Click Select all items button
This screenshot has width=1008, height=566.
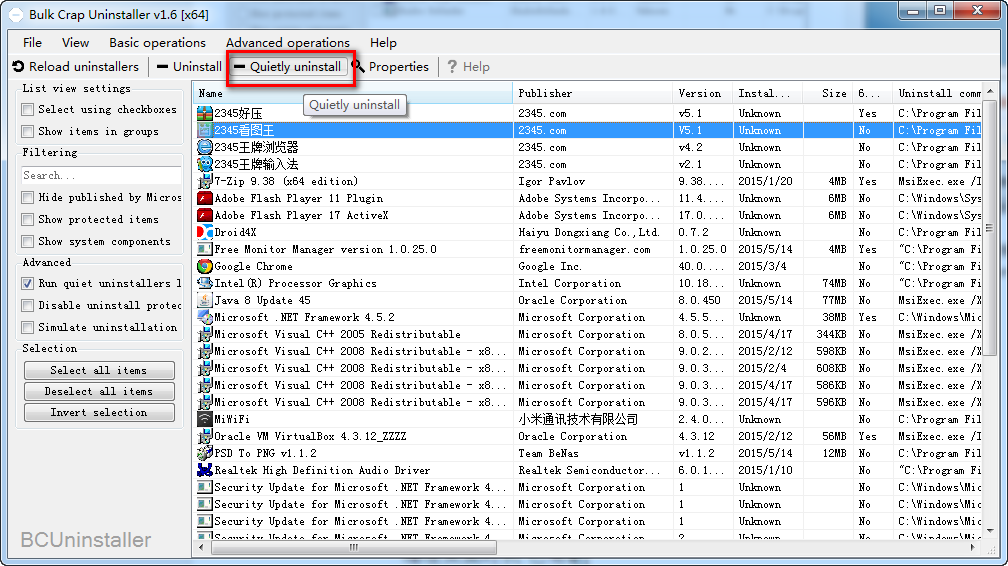tap(99, 370)
